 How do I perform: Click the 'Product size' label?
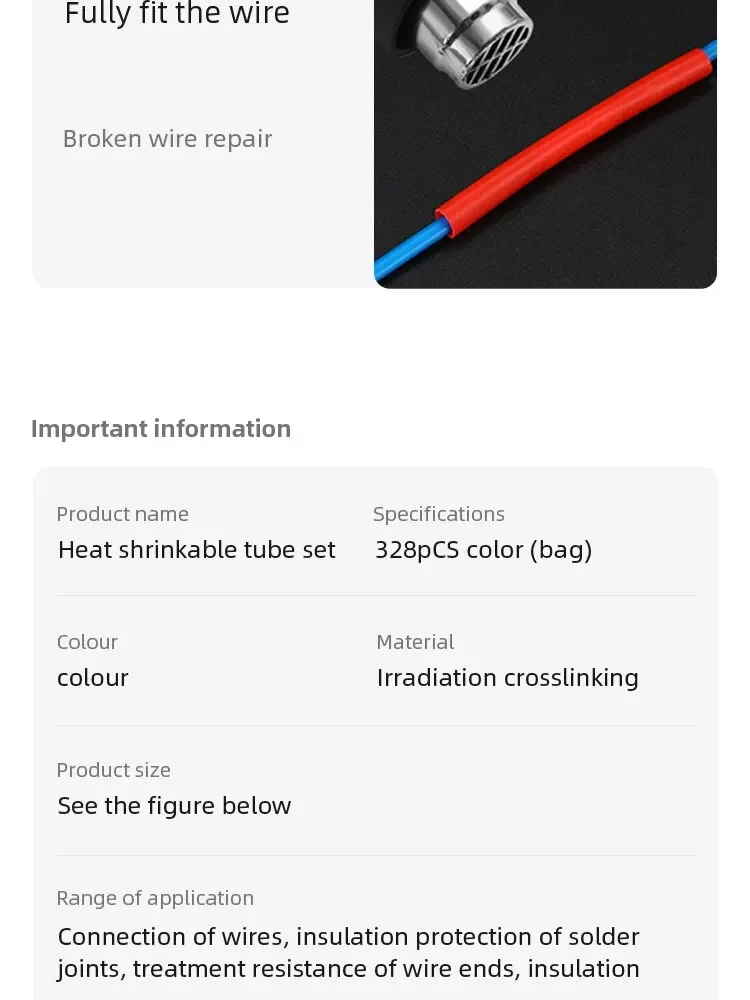114,770
